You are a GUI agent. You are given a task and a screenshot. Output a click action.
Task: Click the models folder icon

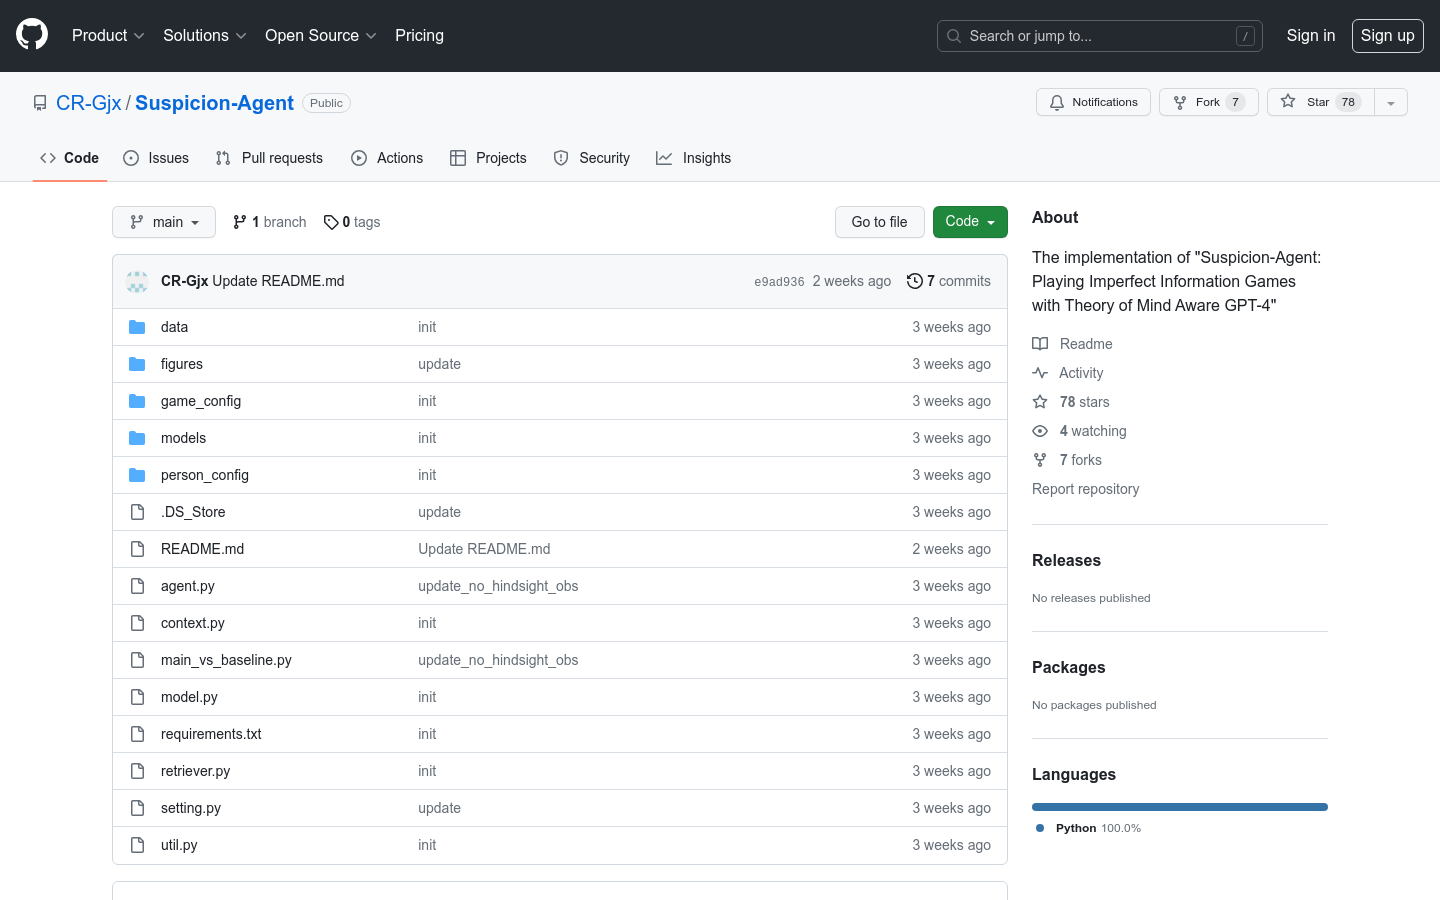coord(137,438)
